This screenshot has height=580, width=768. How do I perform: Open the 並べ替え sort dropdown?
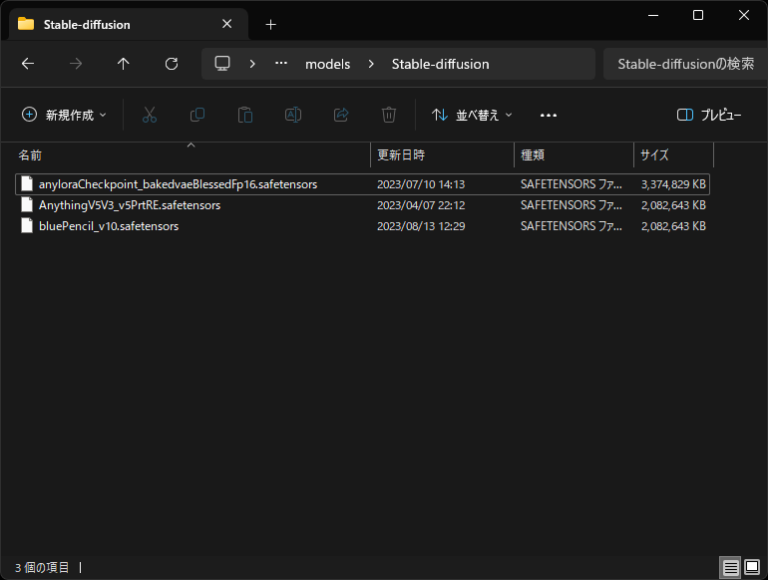472,115
